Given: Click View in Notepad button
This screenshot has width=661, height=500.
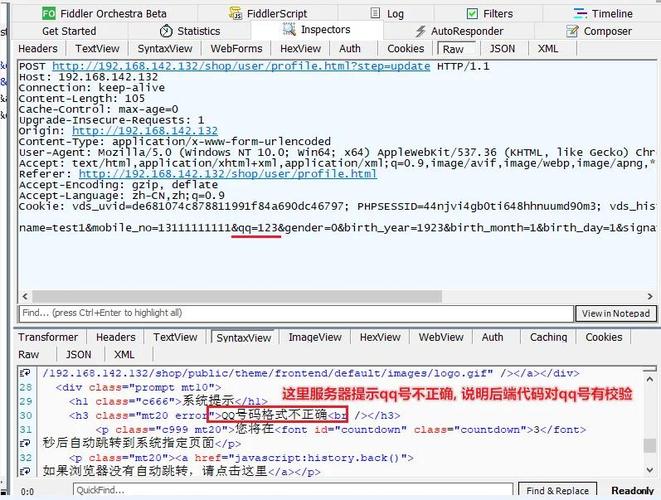Looking at the screenshot, I should pyautogui.click(x=616, y=314).
